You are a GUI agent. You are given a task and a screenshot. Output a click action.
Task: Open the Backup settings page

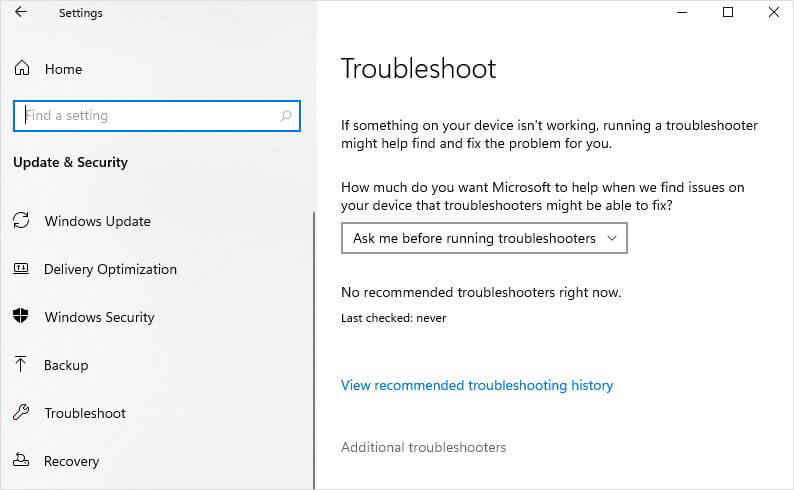click(x=66, y=365)
